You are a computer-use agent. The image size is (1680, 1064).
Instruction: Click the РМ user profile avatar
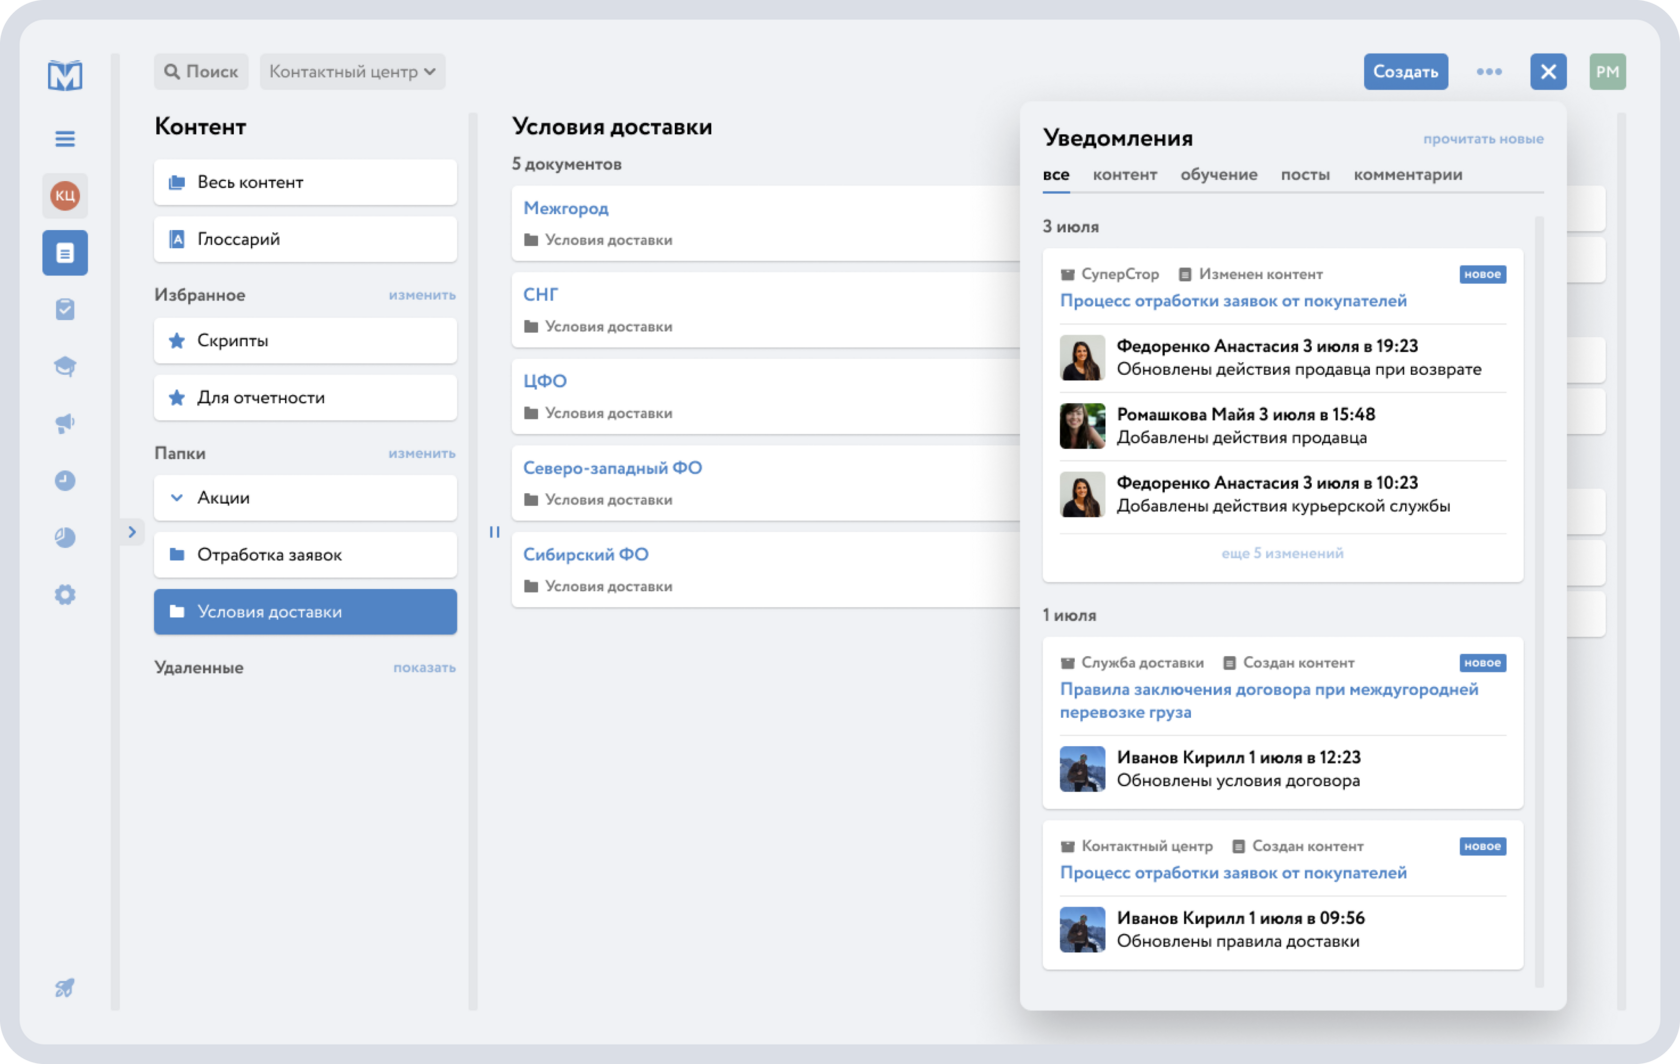click(1607, 72)
